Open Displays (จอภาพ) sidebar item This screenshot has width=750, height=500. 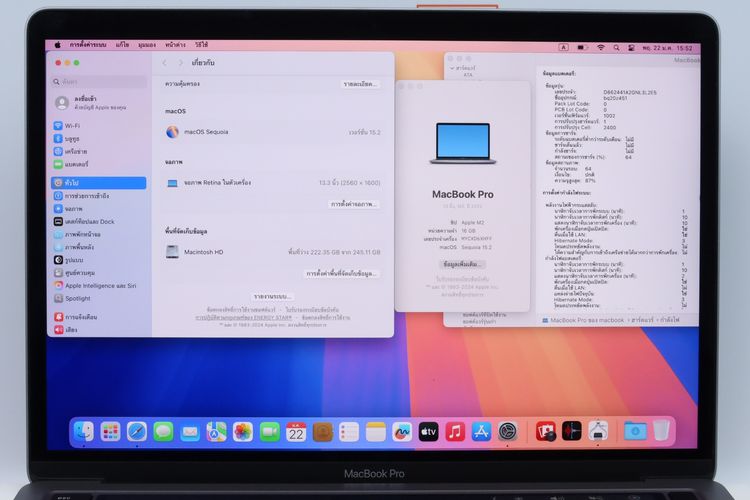coord(99,209)
